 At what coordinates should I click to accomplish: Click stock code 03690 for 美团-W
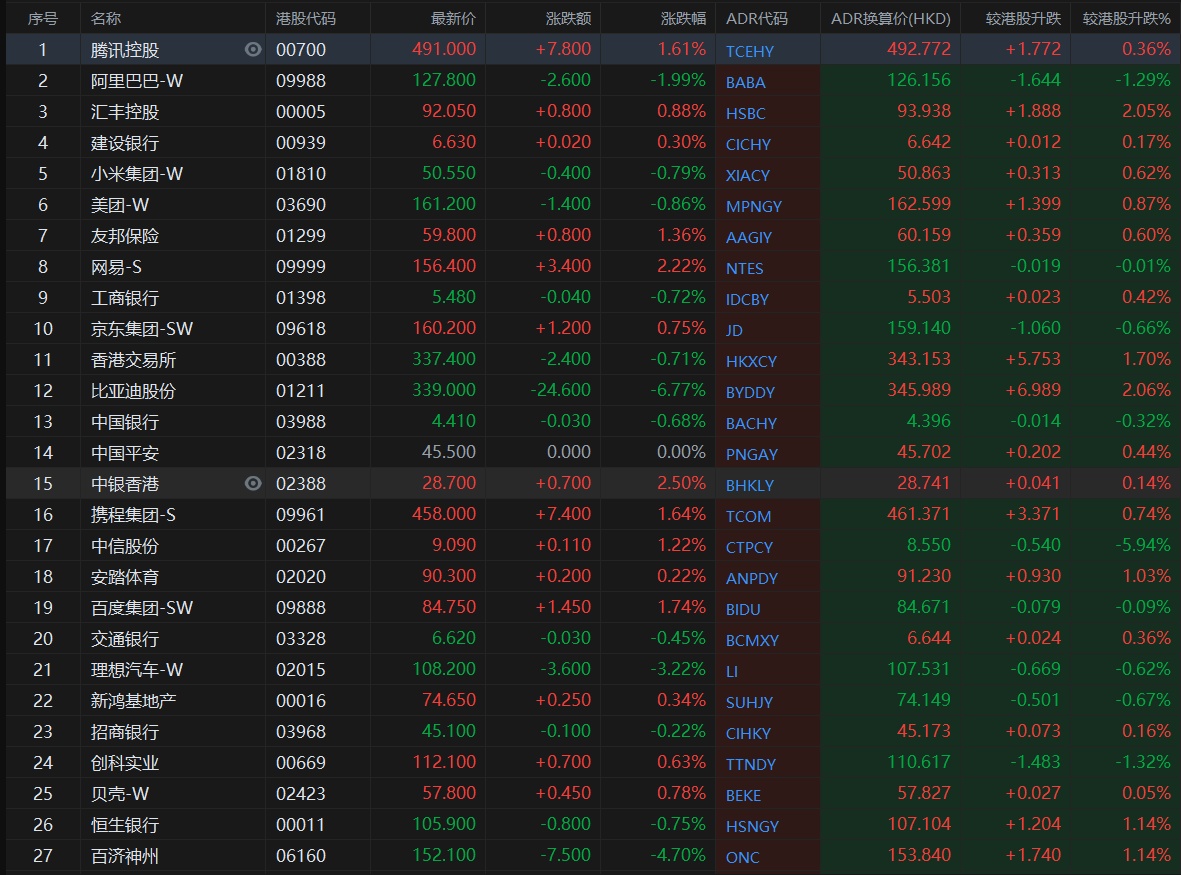pos(301,205)
